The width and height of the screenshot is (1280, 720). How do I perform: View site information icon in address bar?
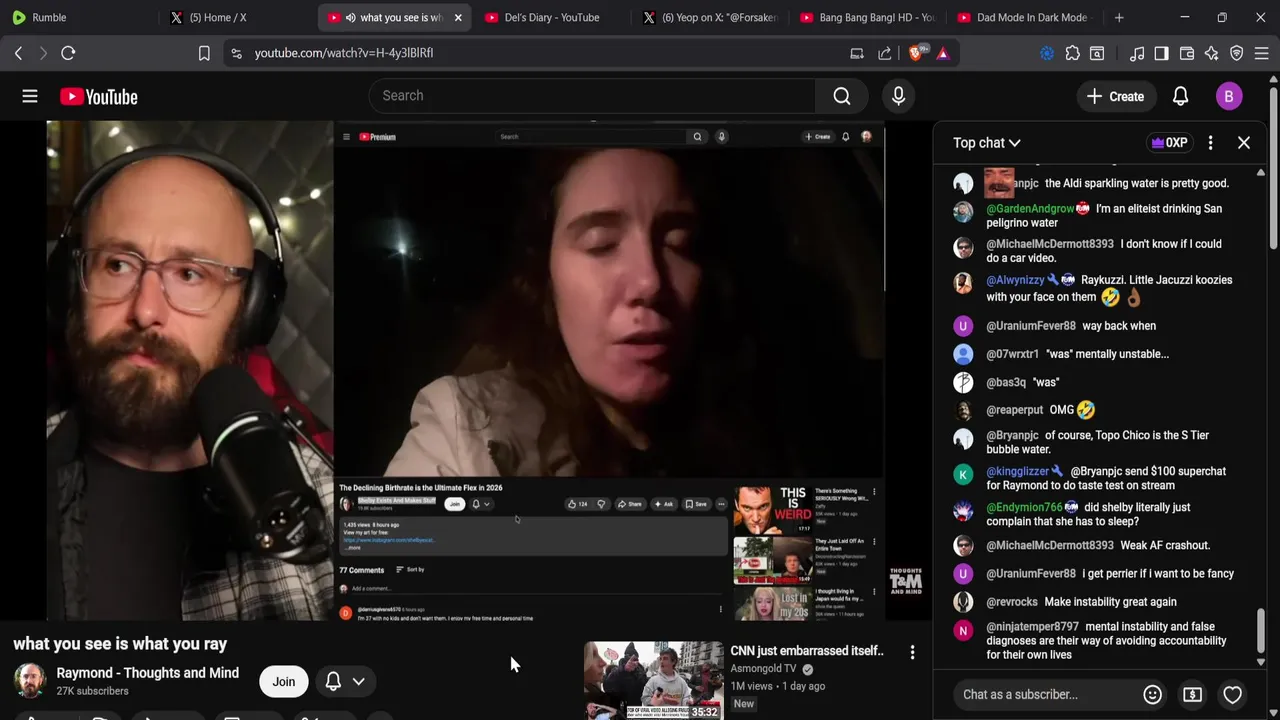coord(236,53)
